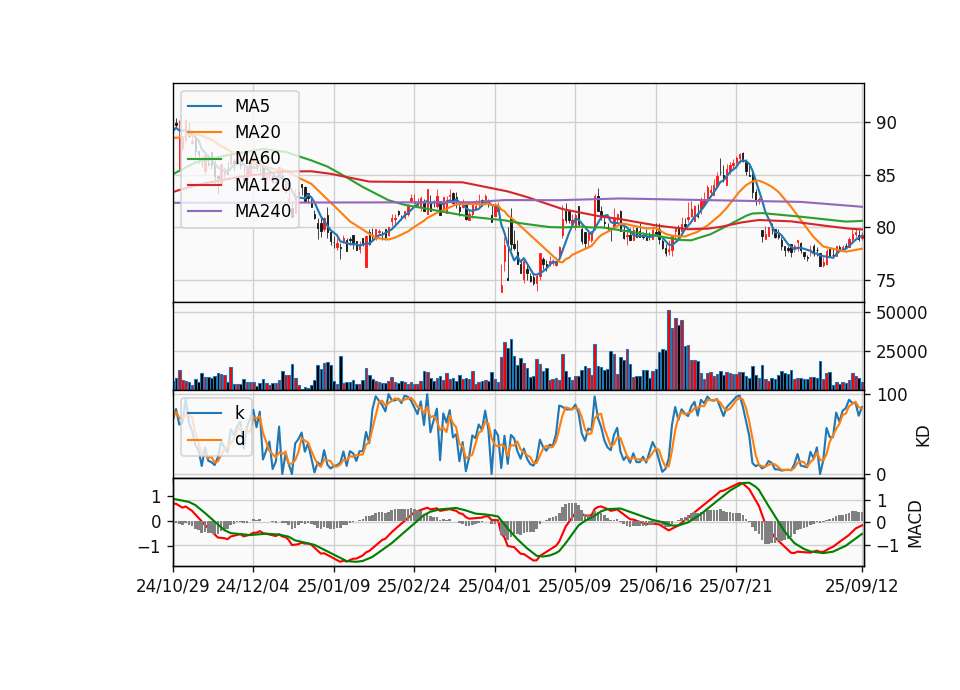The height and width of the screenshot is (690, 960).
Task: Click the MA60 legend label
Action: [x=257, y=159]
